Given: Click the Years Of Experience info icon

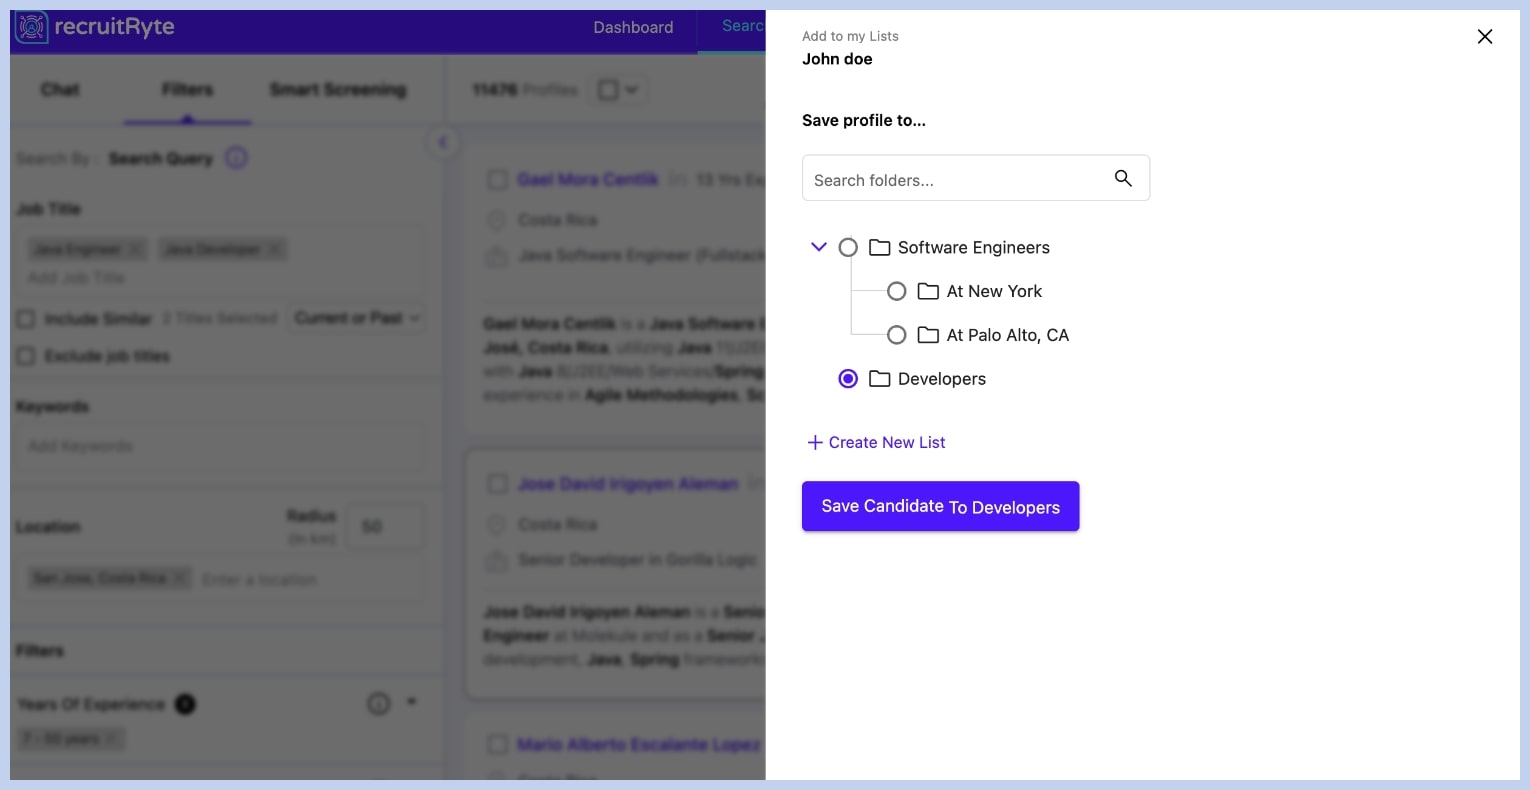Looking at the screenshot, I should [378, 704].
